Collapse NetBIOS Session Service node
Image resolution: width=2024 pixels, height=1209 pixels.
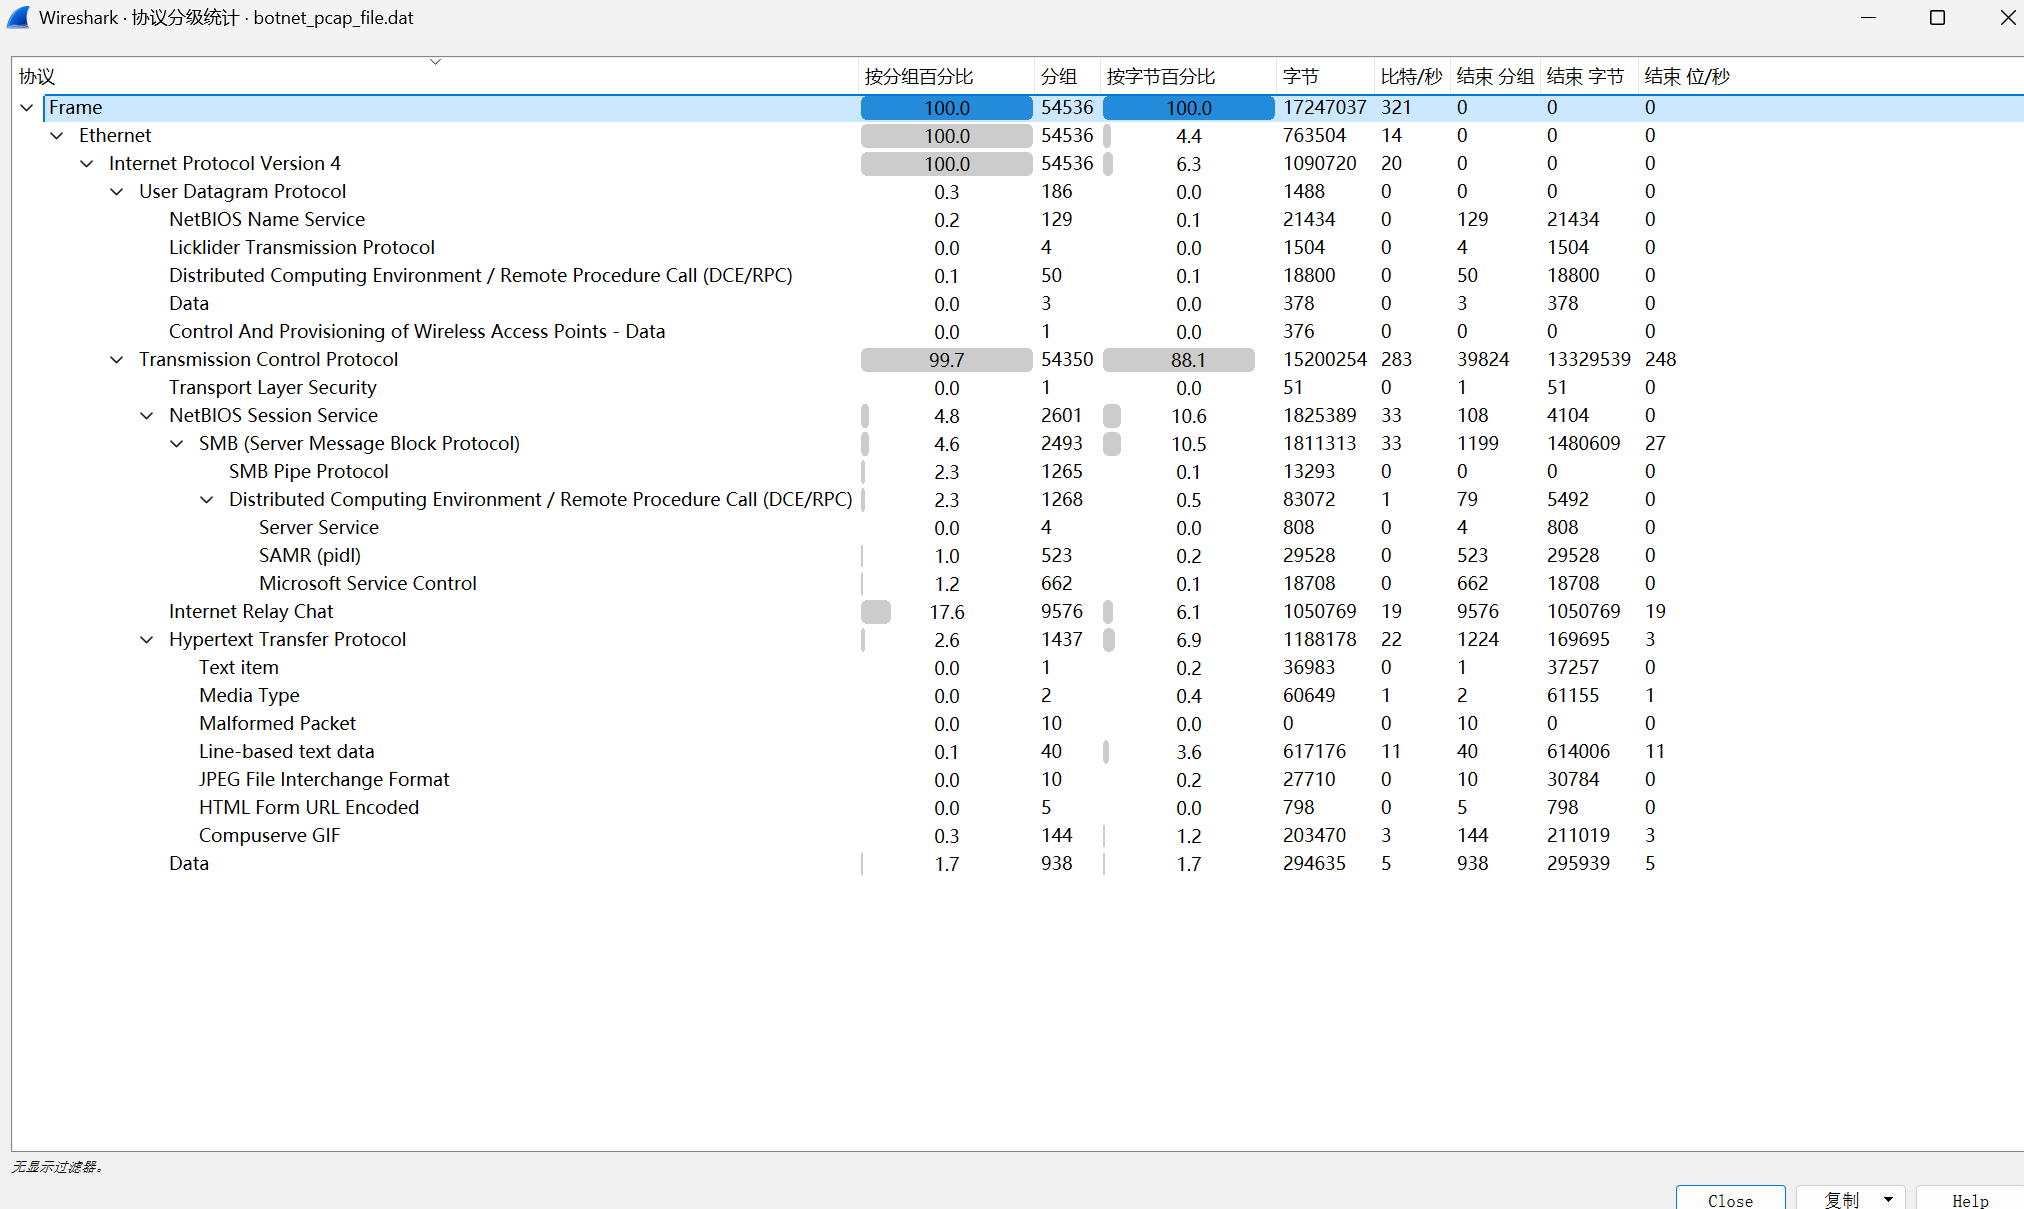pyautogui.click(x=147, y=416)
